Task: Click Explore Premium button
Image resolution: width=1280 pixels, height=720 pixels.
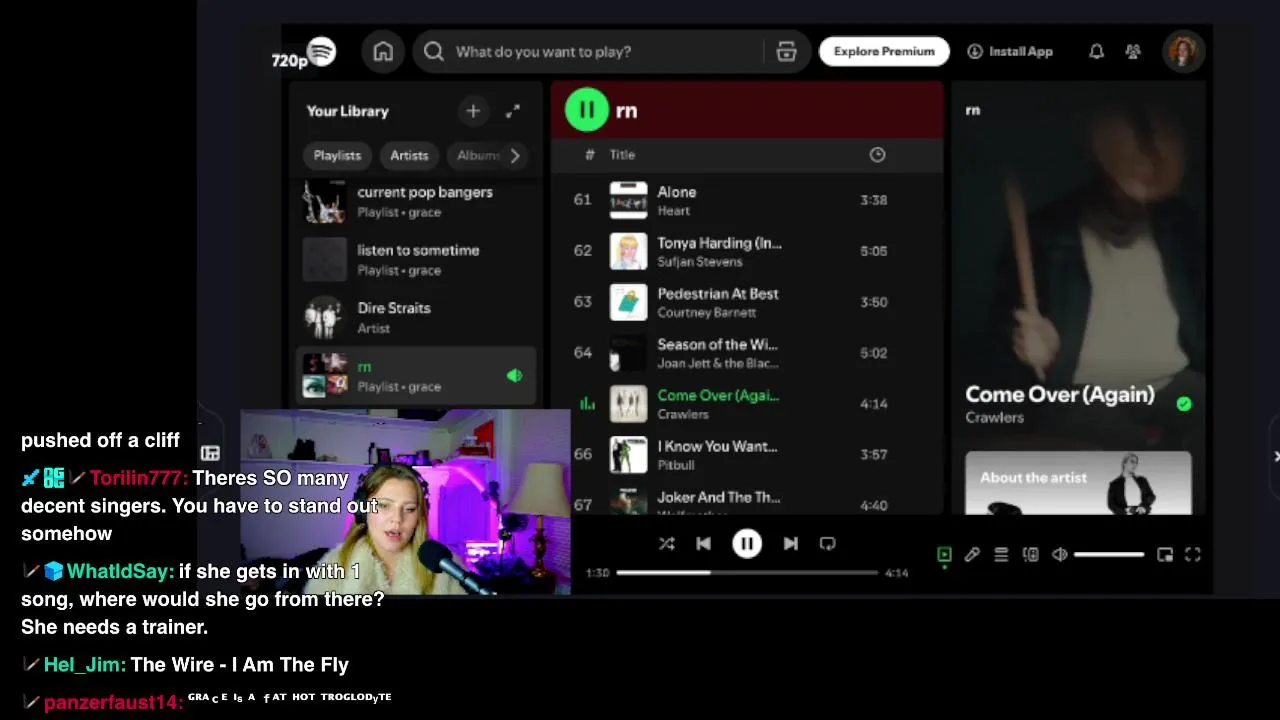Action: 884,52
